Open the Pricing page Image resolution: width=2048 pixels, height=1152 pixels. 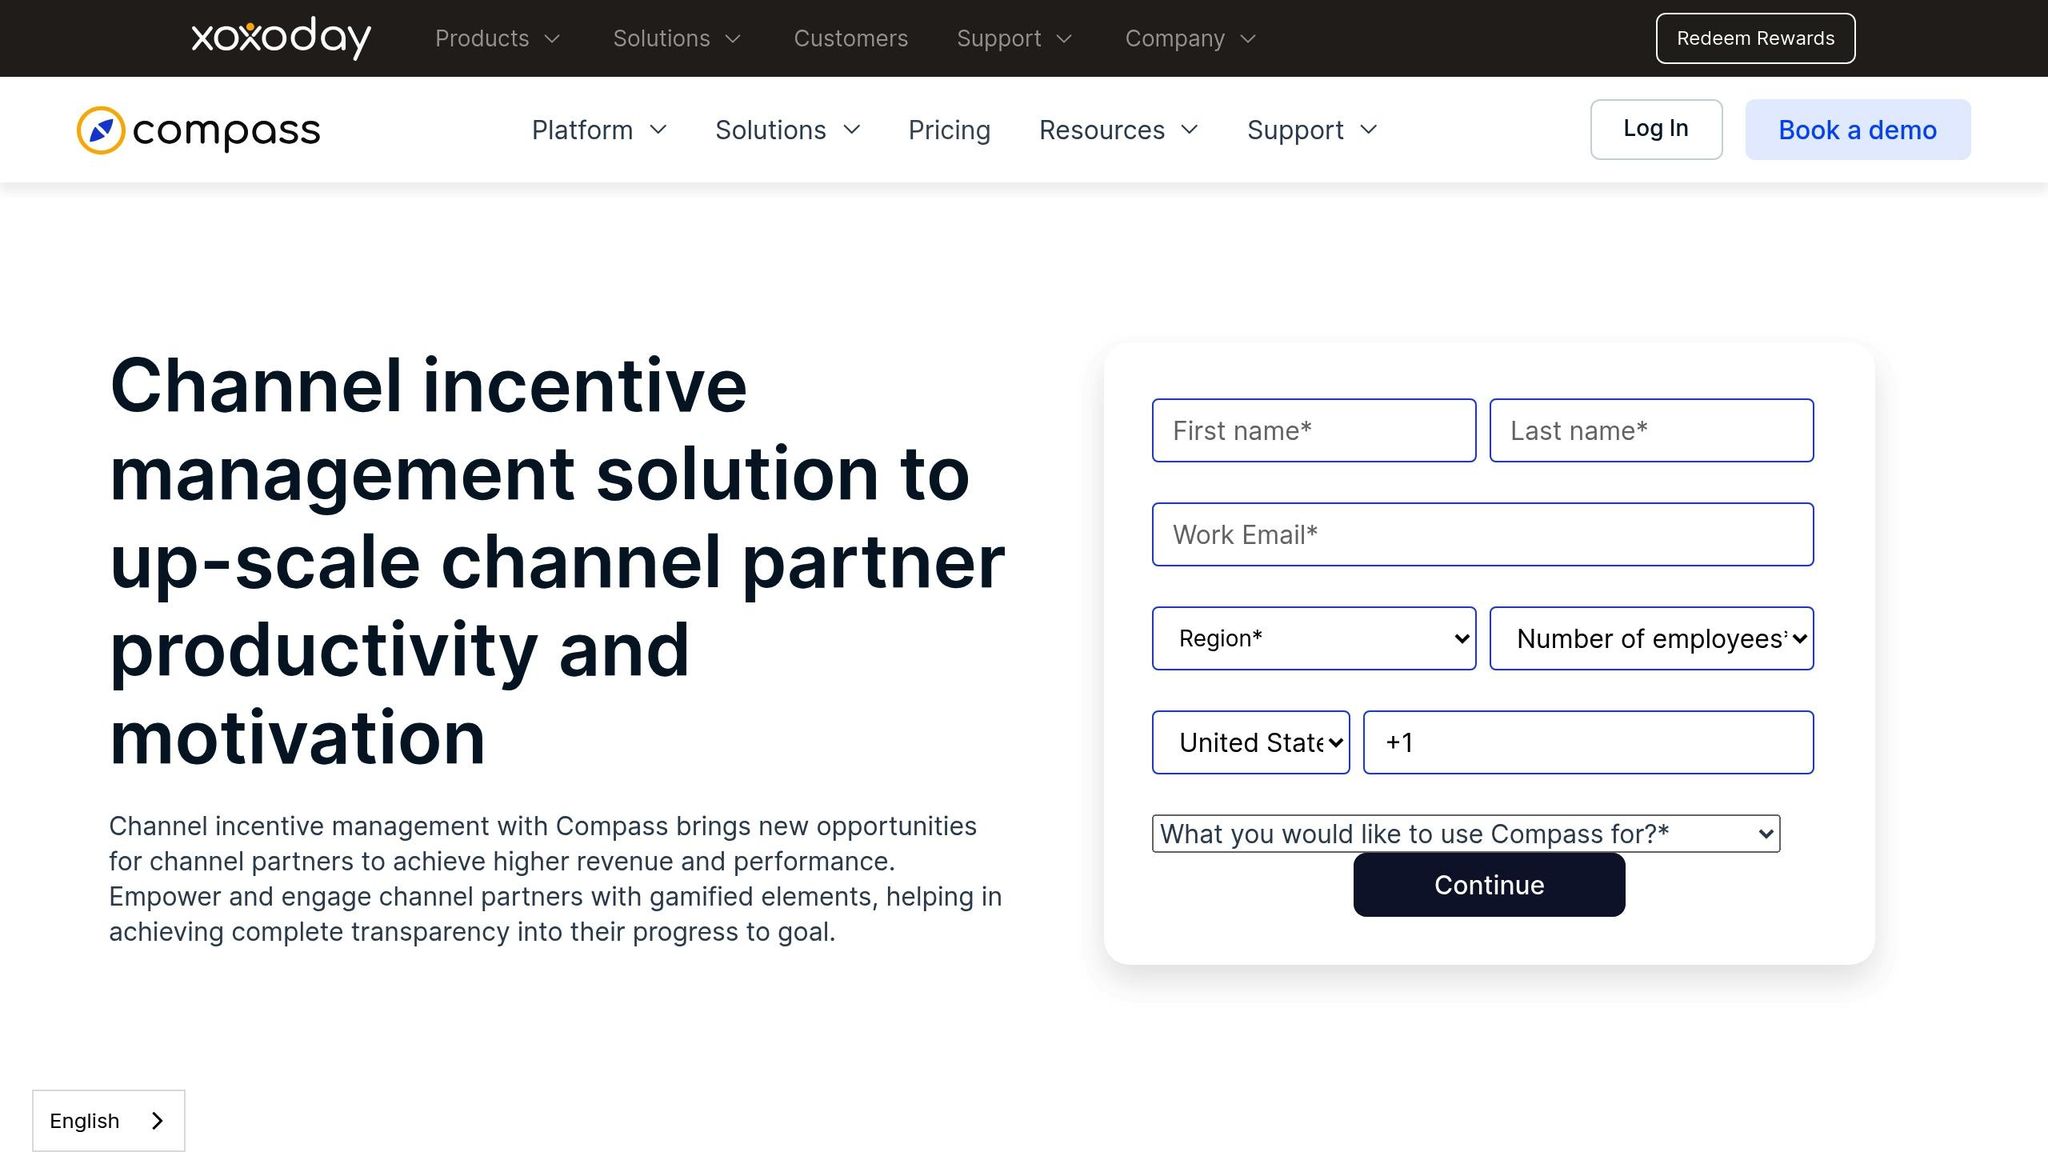pos(949,130)
